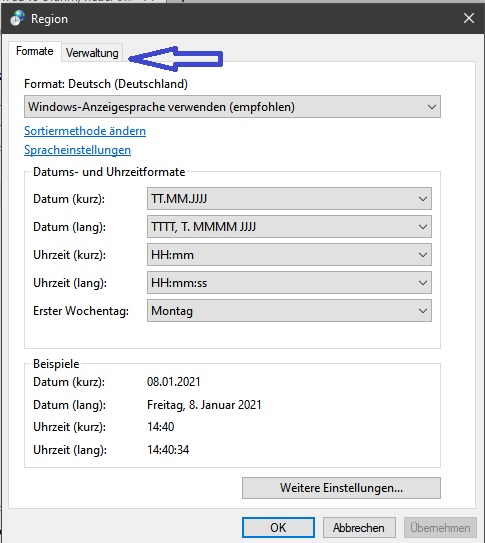Open the Uhrzeit (lang) HH:mm:ss dropdown
Screen dimensions: 485x543
289,283
